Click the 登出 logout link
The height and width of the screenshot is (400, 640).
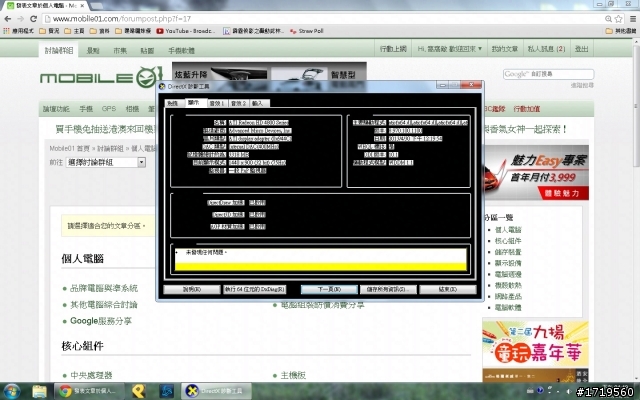coord(581,49)
